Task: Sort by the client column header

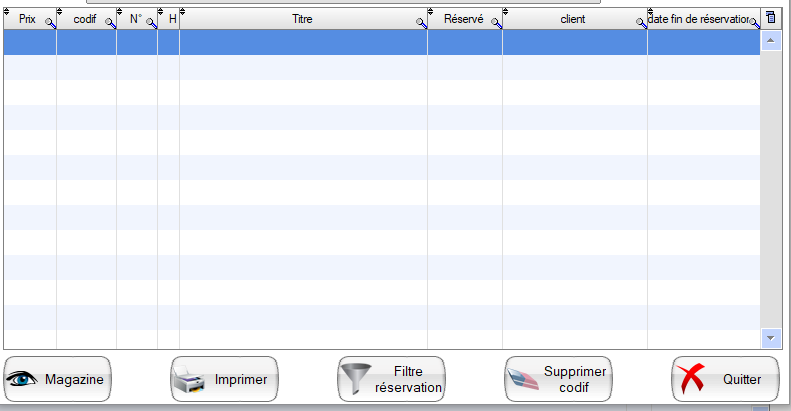Action: (573, 19)
